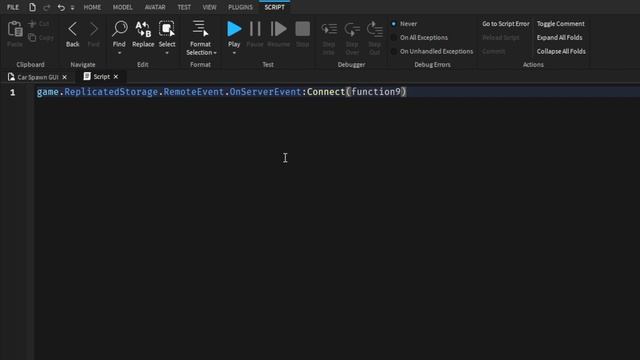Click the Cut scissors icon
This screenshot has height=360, width=640.
point(32,24)
